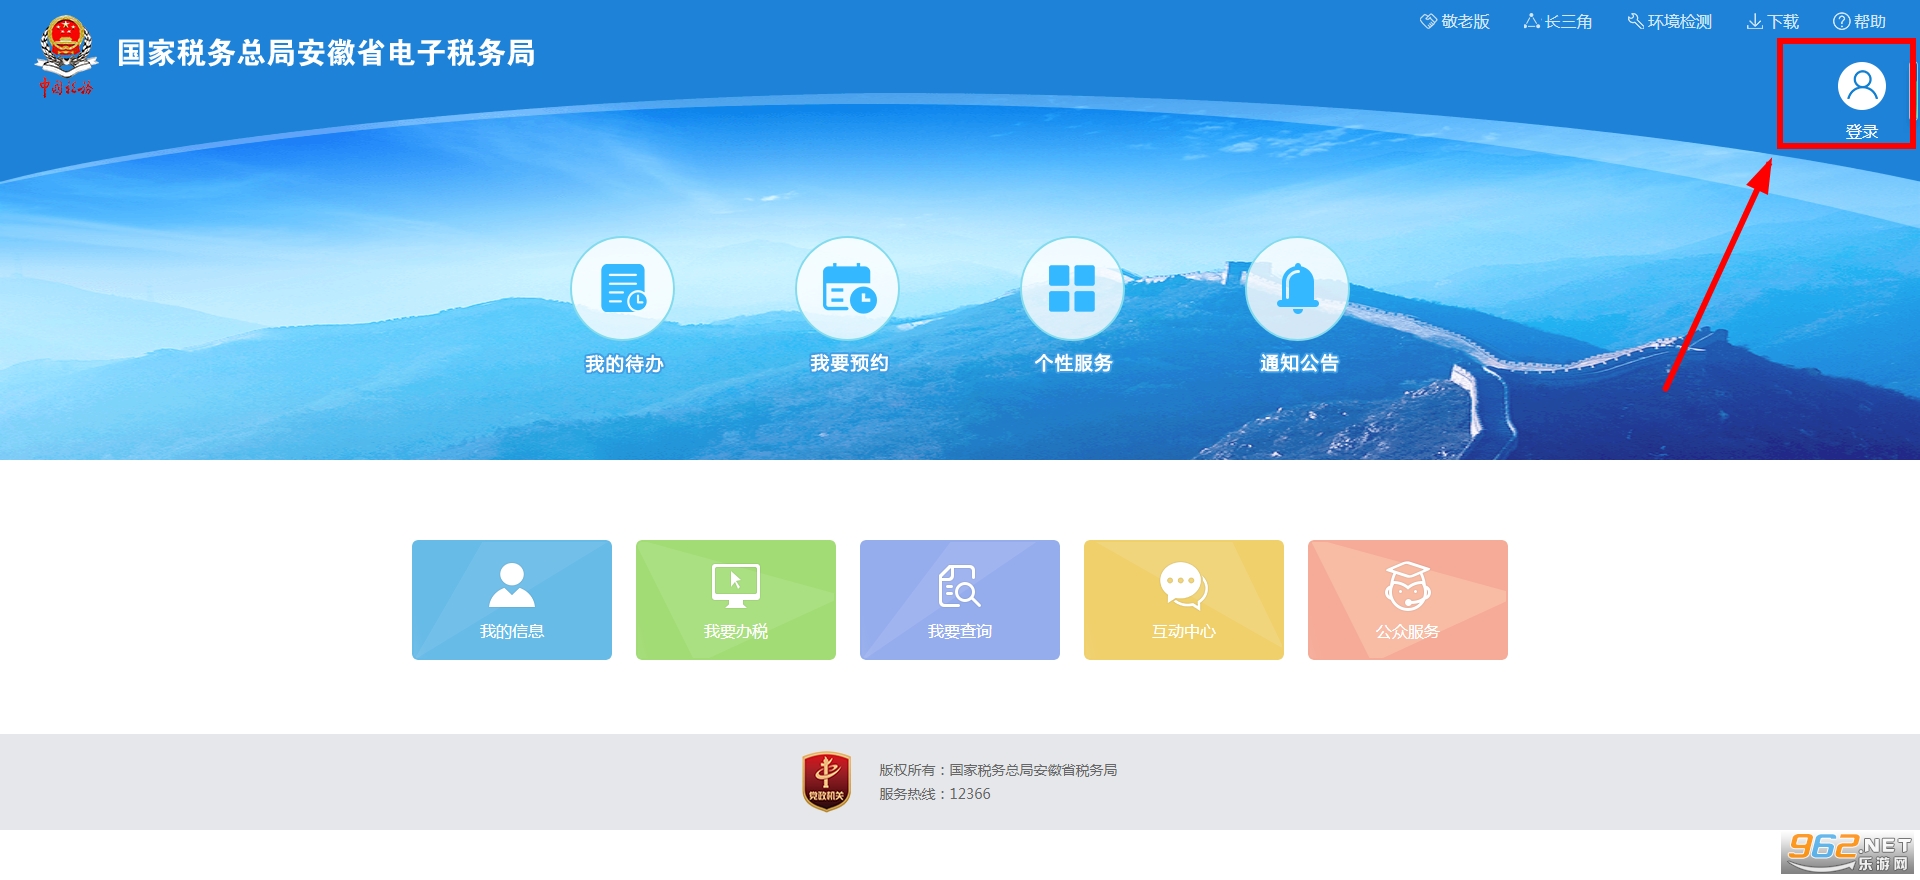Viewport: 1920px width, 880px height.
Task: Open the 下载 page
Action: tap(1773, 21)
